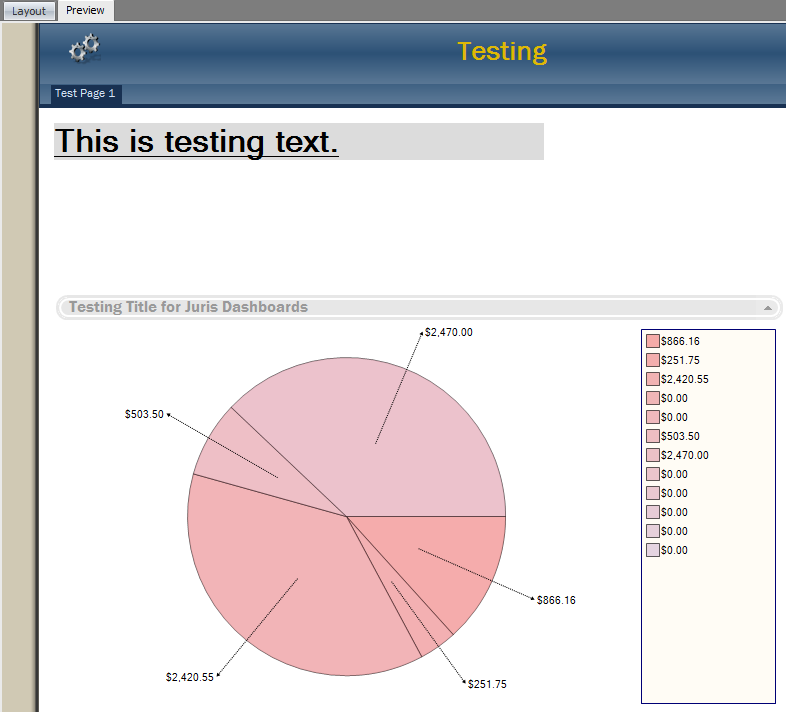This screenshot has height=712, width=786.
Task: Pick the $251.75 legend color swatch
Action: point(653,361)
